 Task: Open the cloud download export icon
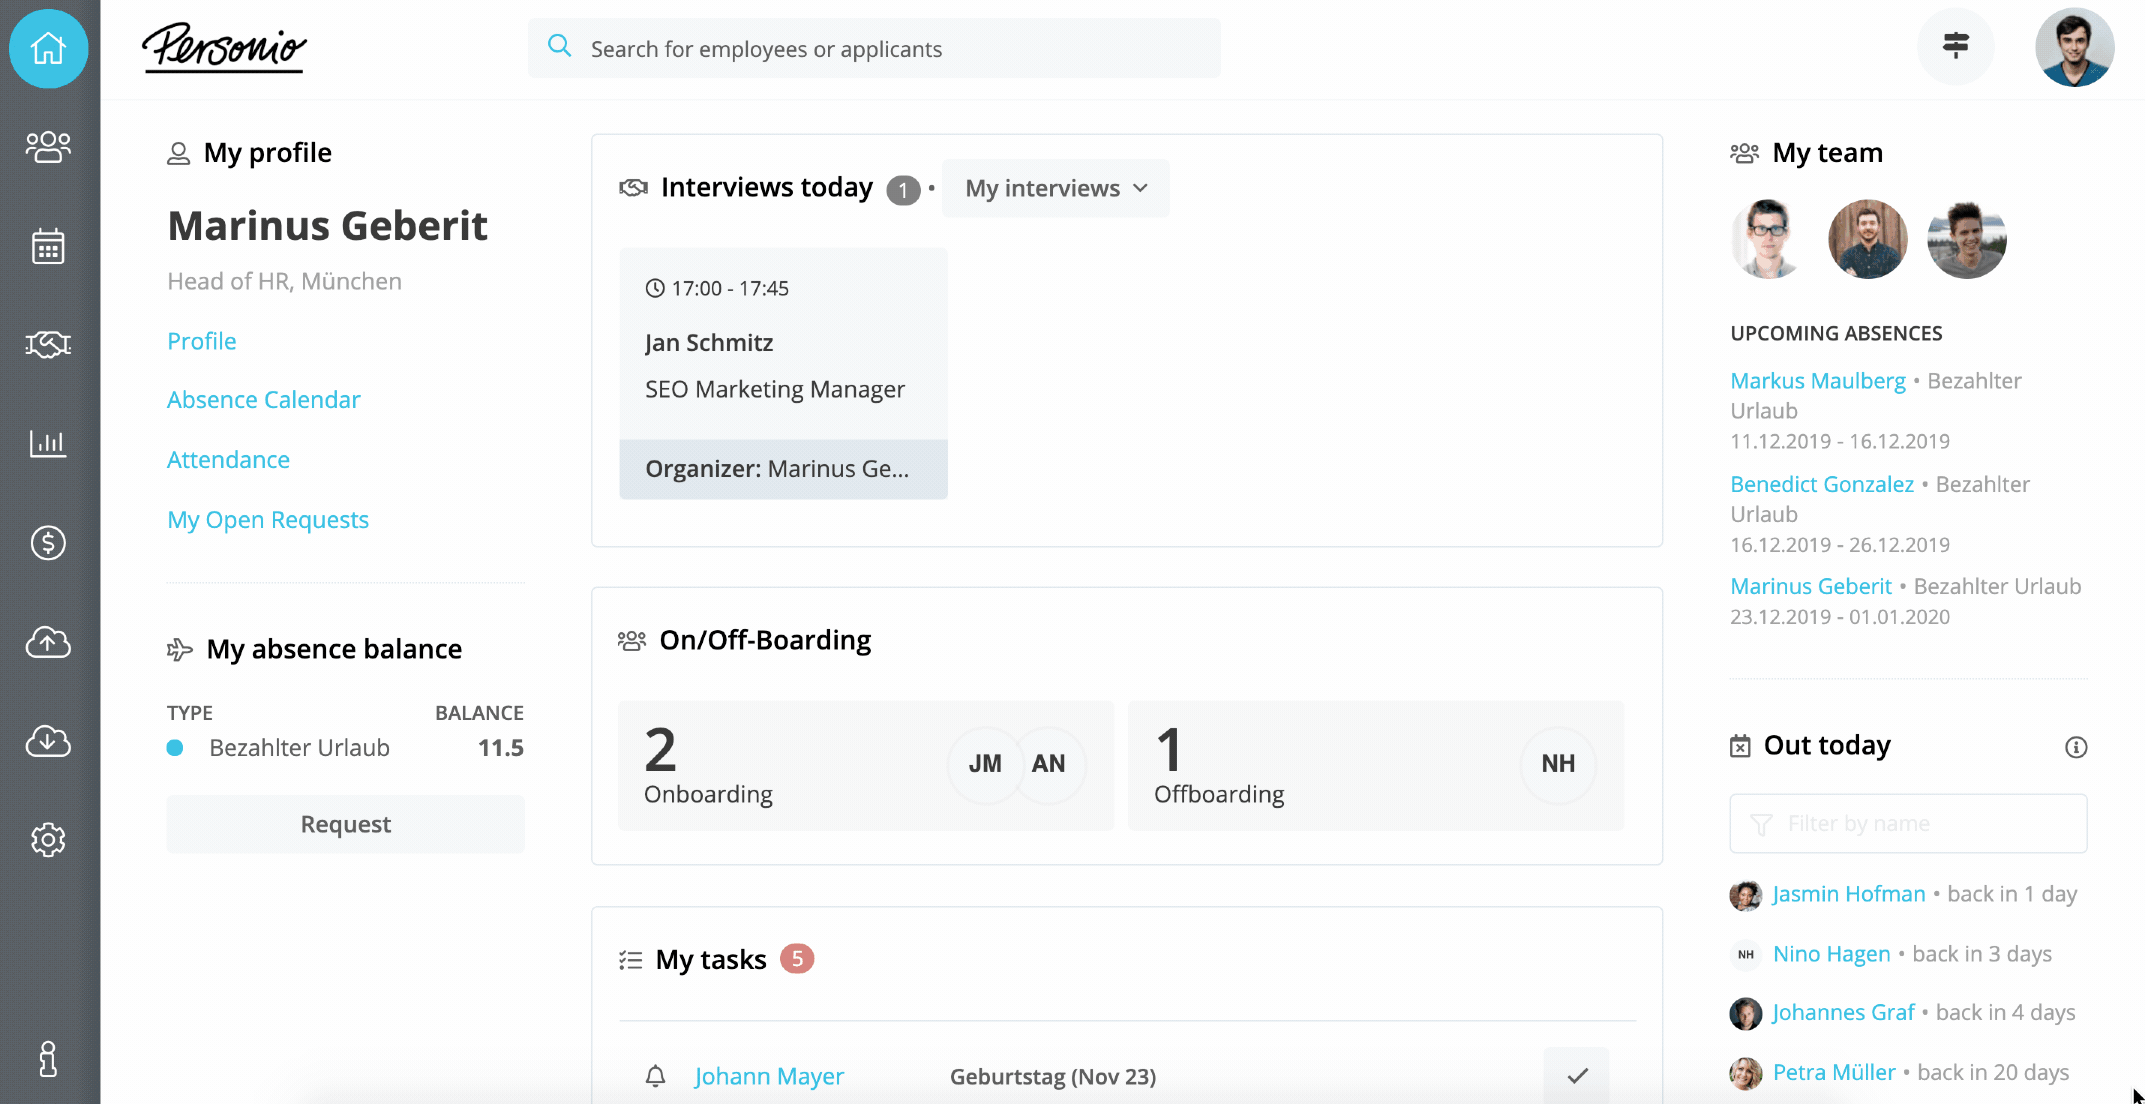coord(48,741)
